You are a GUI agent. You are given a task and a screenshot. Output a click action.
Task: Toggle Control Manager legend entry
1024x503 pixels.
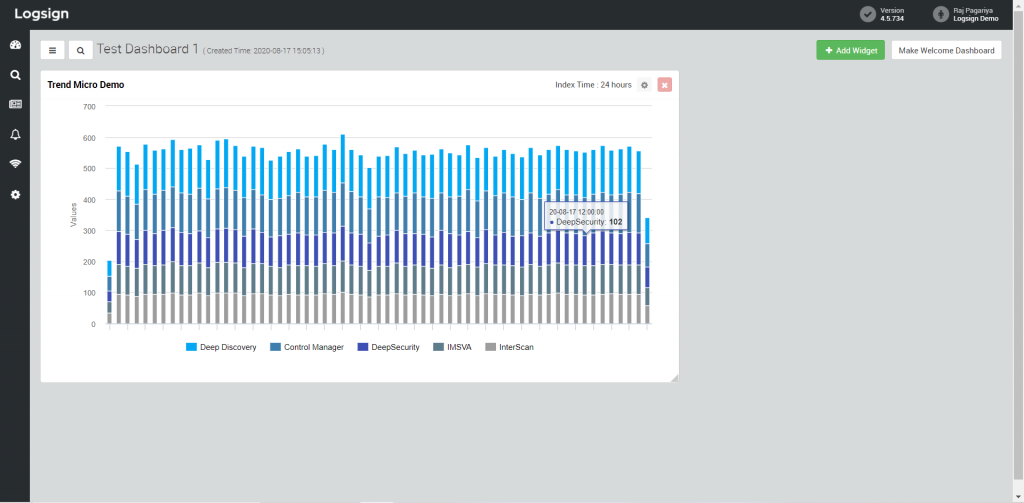(x=307, y=348)
